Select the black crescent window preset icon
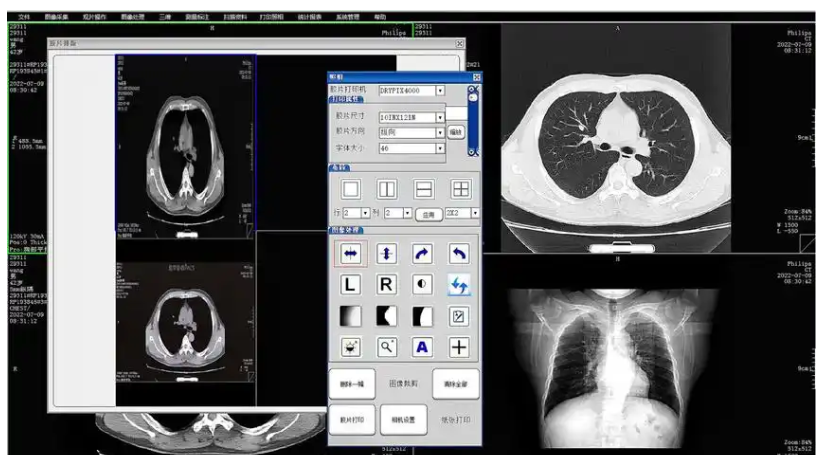Image resolution: width=820 pixels, height=455 pixels. pyautogui.click(x=386, y=316)
